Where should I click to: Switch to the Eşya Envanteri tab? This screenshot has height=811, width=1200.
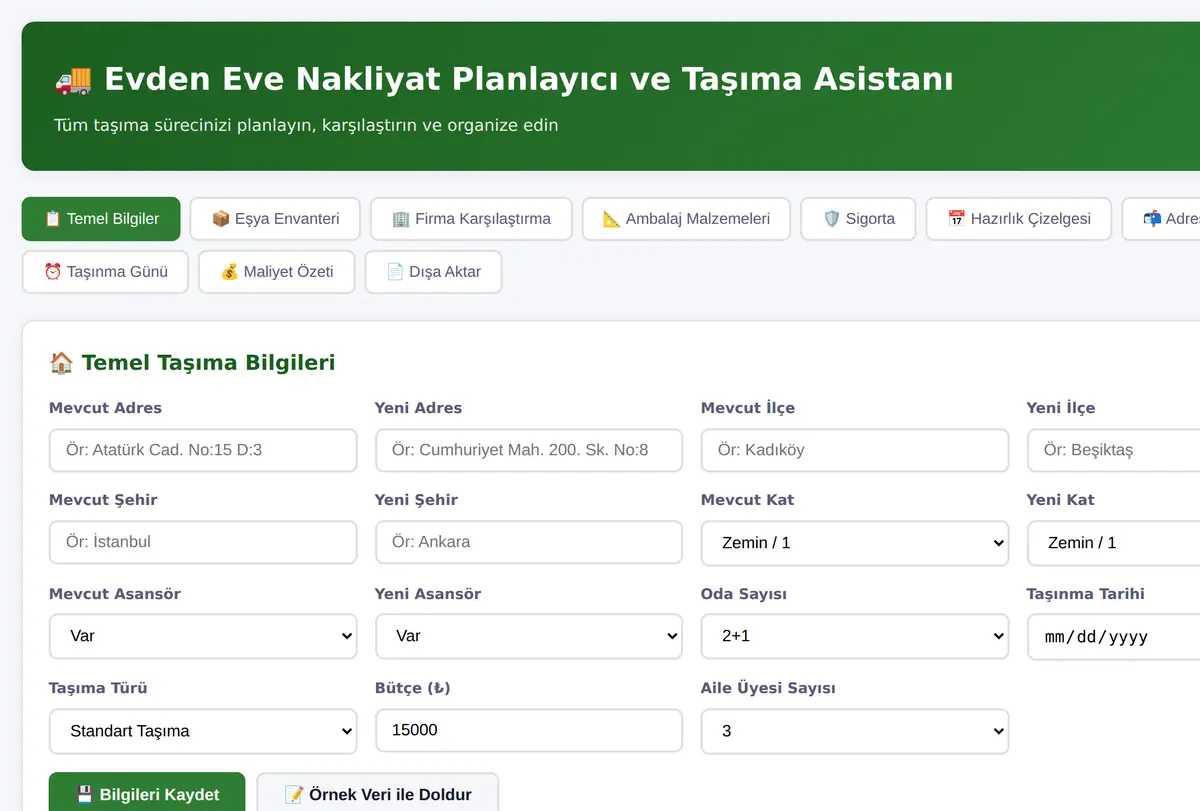click(275, 219)
